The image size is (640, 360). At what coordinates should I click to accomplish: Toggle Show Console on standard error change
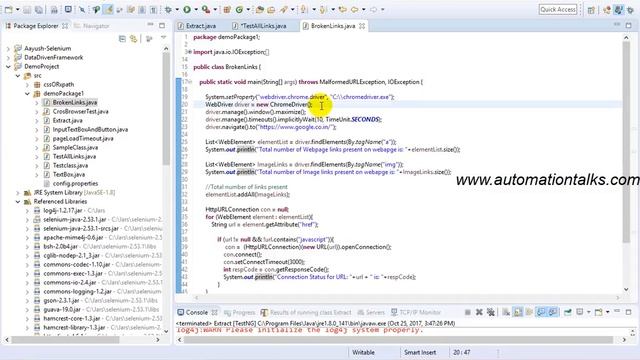(x=553, y=312)
